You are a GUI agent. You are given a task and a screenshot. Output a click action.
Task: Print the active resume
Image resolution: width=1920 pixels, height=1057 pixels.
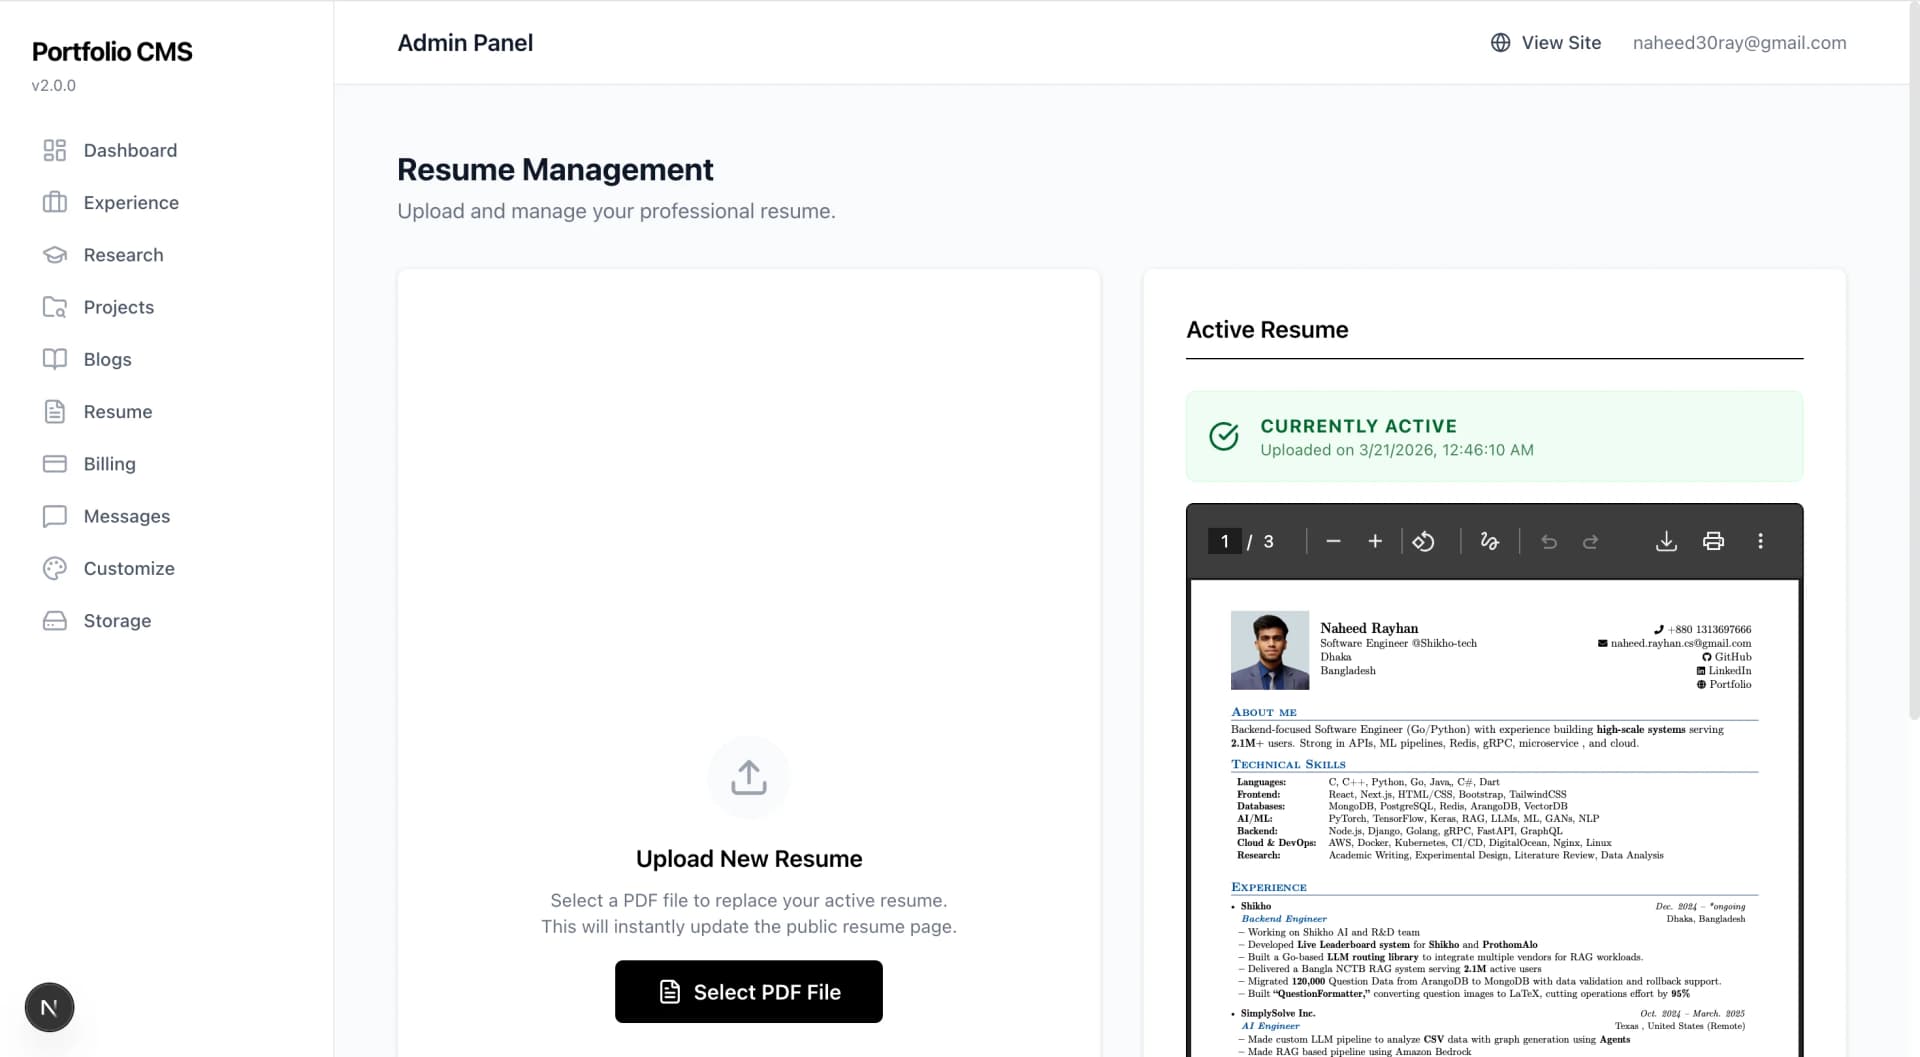[x=1714, y=541]
